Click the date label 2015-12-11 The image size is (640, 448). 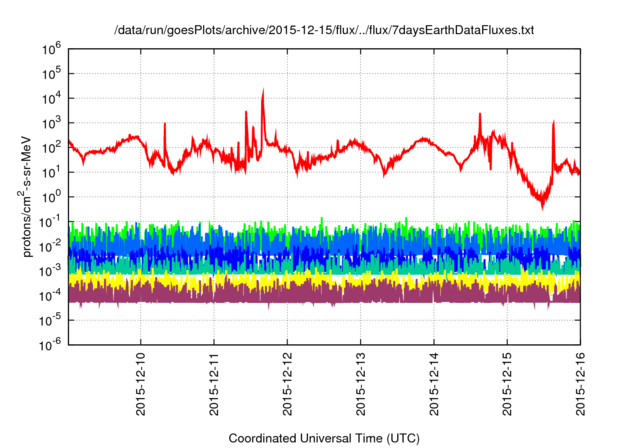(x=214, y=384)
